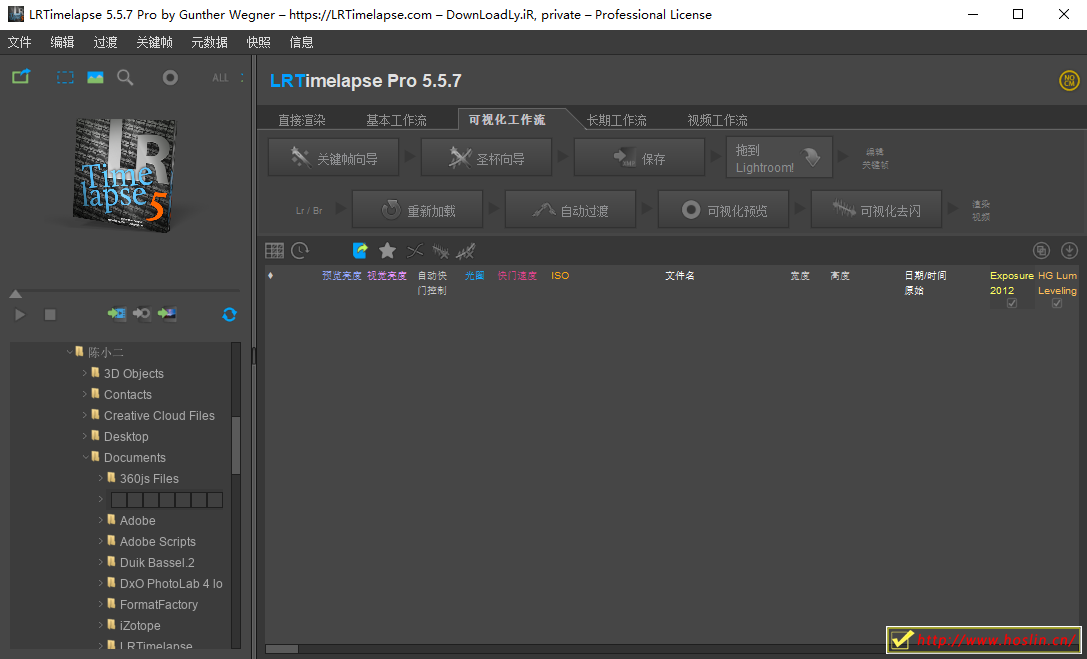Screen dimensions: 1087x659
Task: Expand the Contacts folder
Action: 85,394
